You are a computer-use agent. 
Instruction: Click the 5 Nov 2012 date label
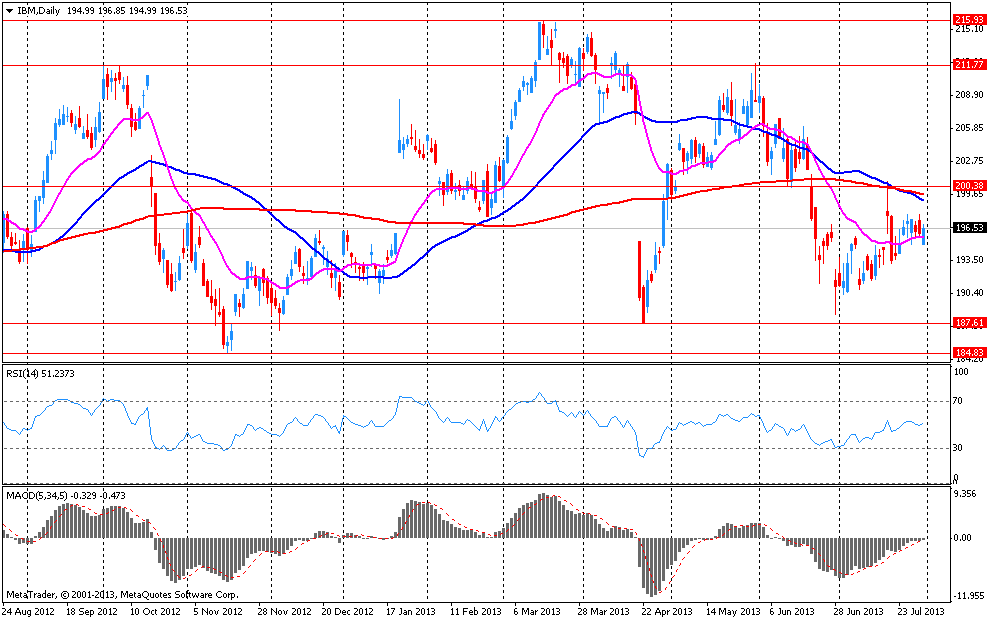pos(218,612)
